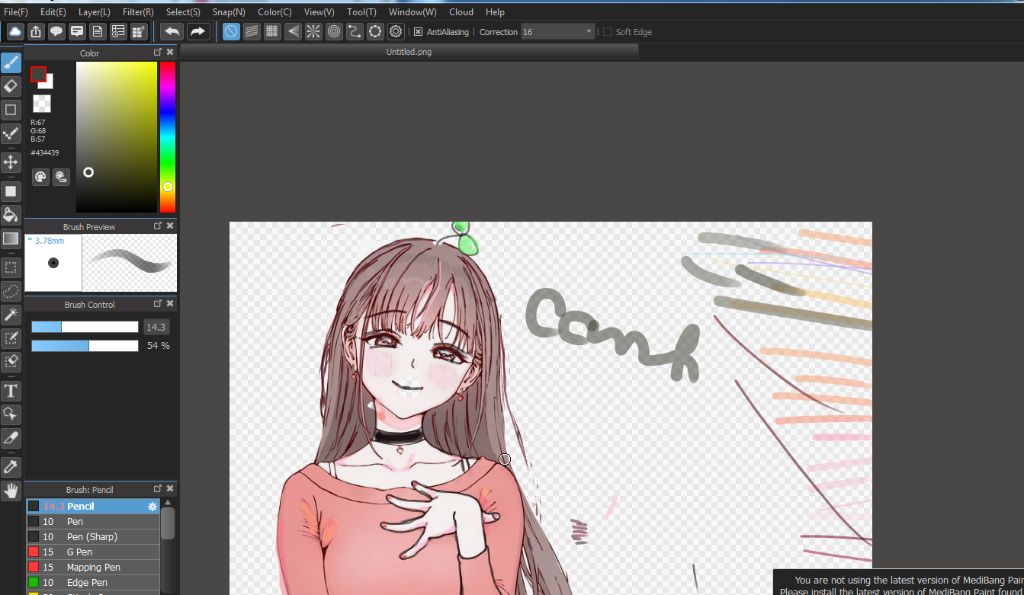The image size is (1024, 595).
Task: Click the share/export icon in the toolbar
Action: click(36, 31)
